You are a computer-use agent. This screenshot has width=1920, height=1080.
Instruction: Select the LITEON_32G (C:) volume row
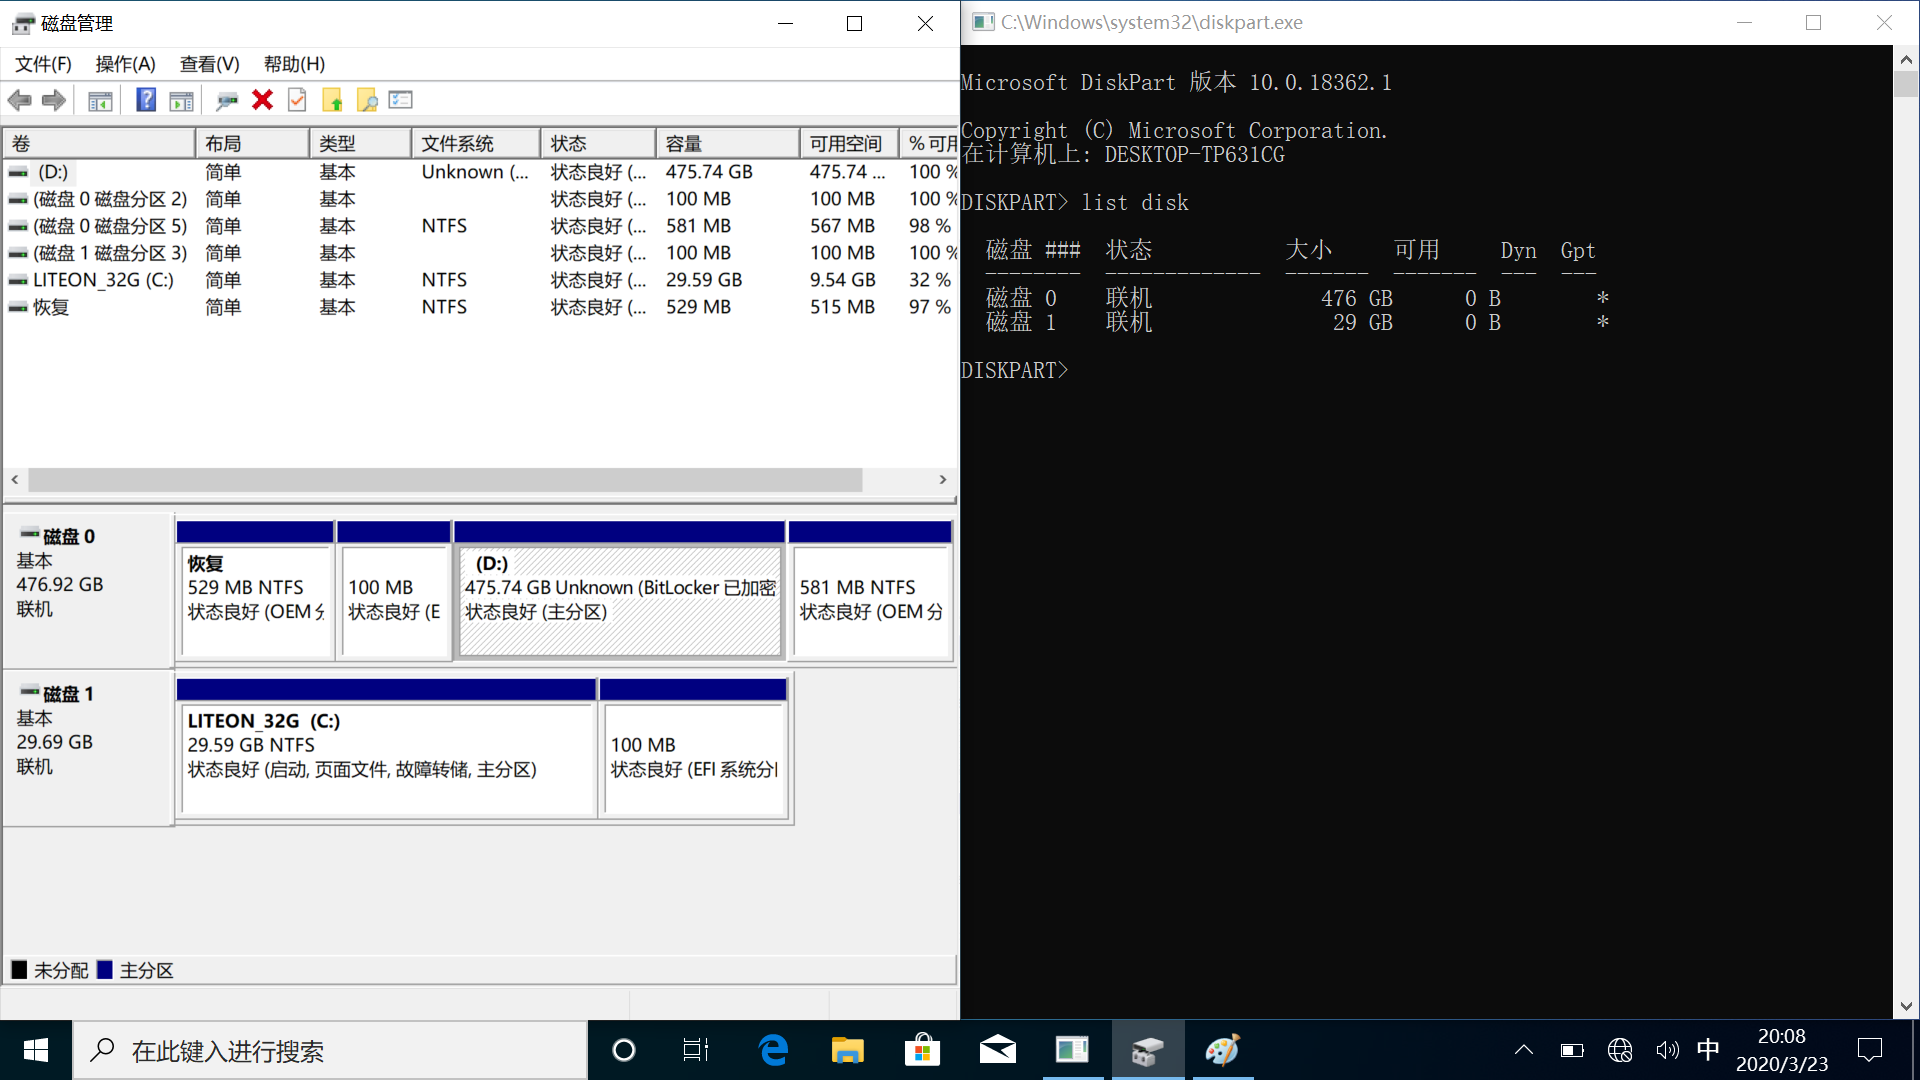tap(480, 280)
